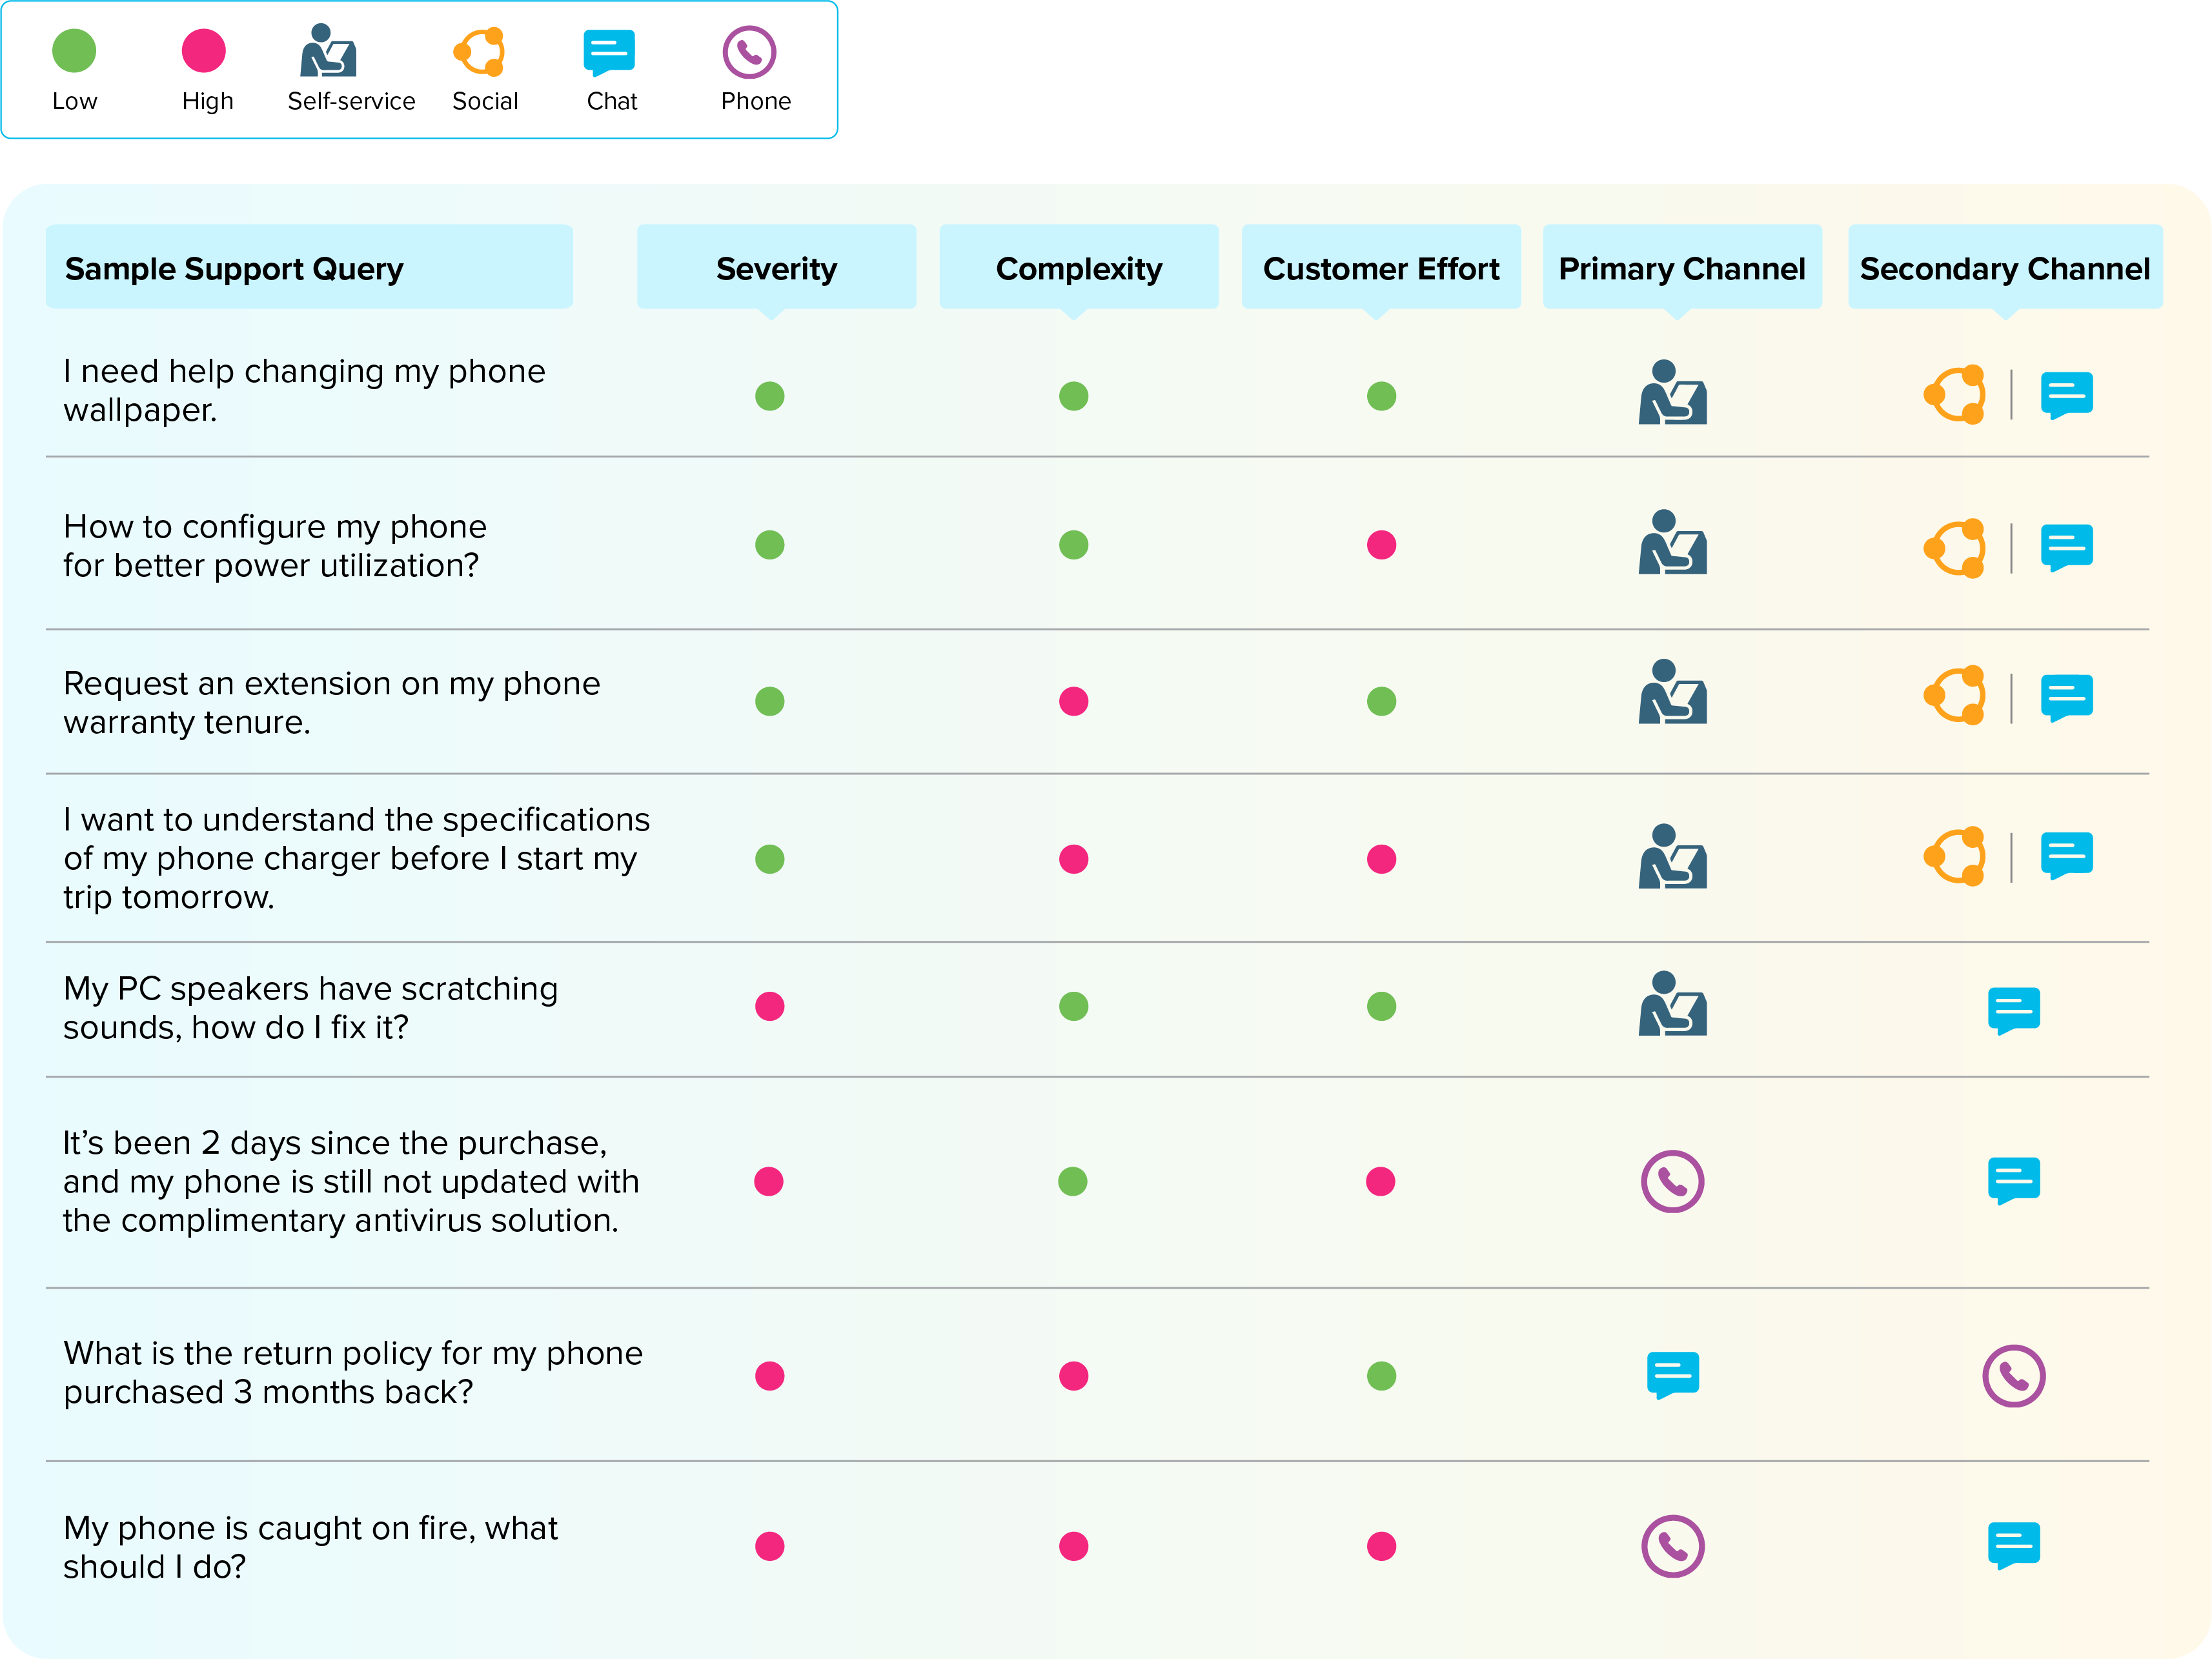
Task: Click the chat icon in the warranty tenure row
Action: coord(2067,698)
